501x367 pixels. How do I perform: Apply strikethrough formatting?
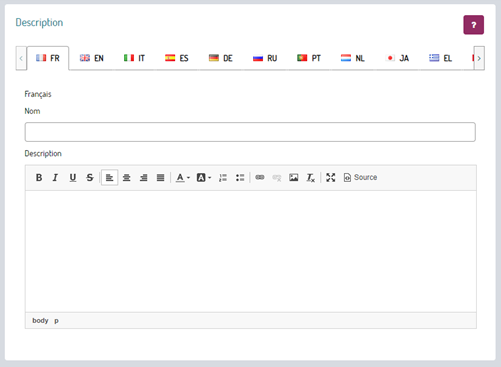90,178
